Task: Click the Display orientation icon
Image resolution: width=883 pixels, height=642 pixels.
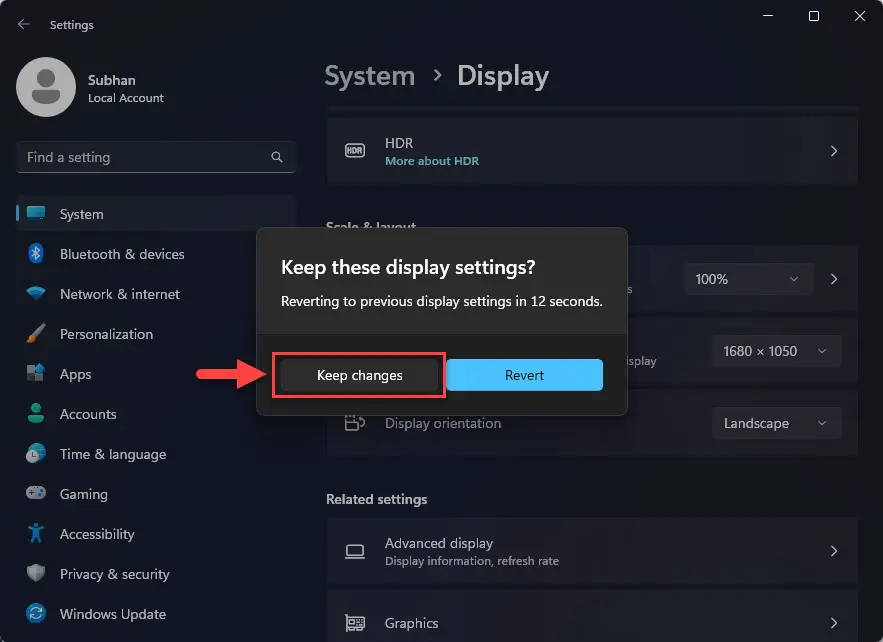Action: (355, 423)
